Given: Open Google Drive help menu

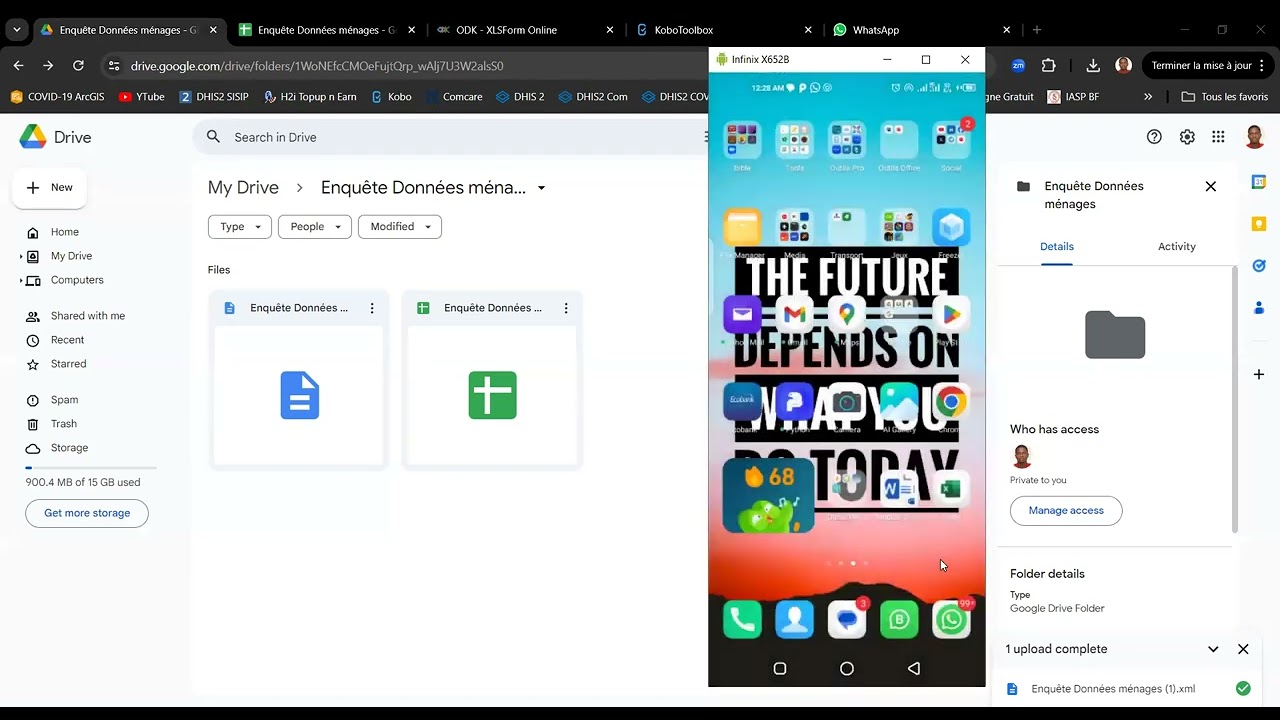Looking at the screenshot, I should [x=1154, y=137].
